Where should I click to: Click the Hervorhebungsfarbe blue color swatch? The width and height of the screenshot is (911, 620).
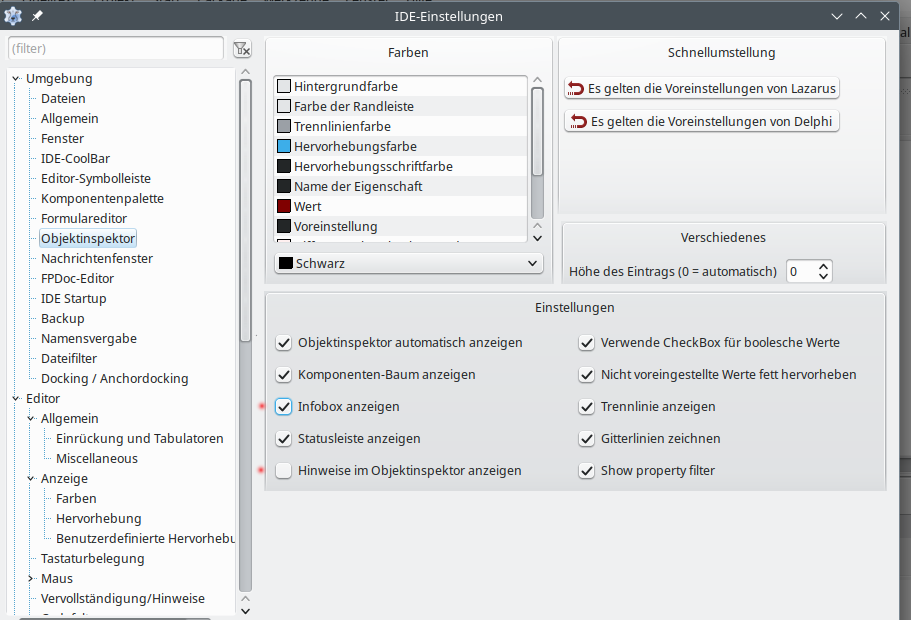pos(284,146)
